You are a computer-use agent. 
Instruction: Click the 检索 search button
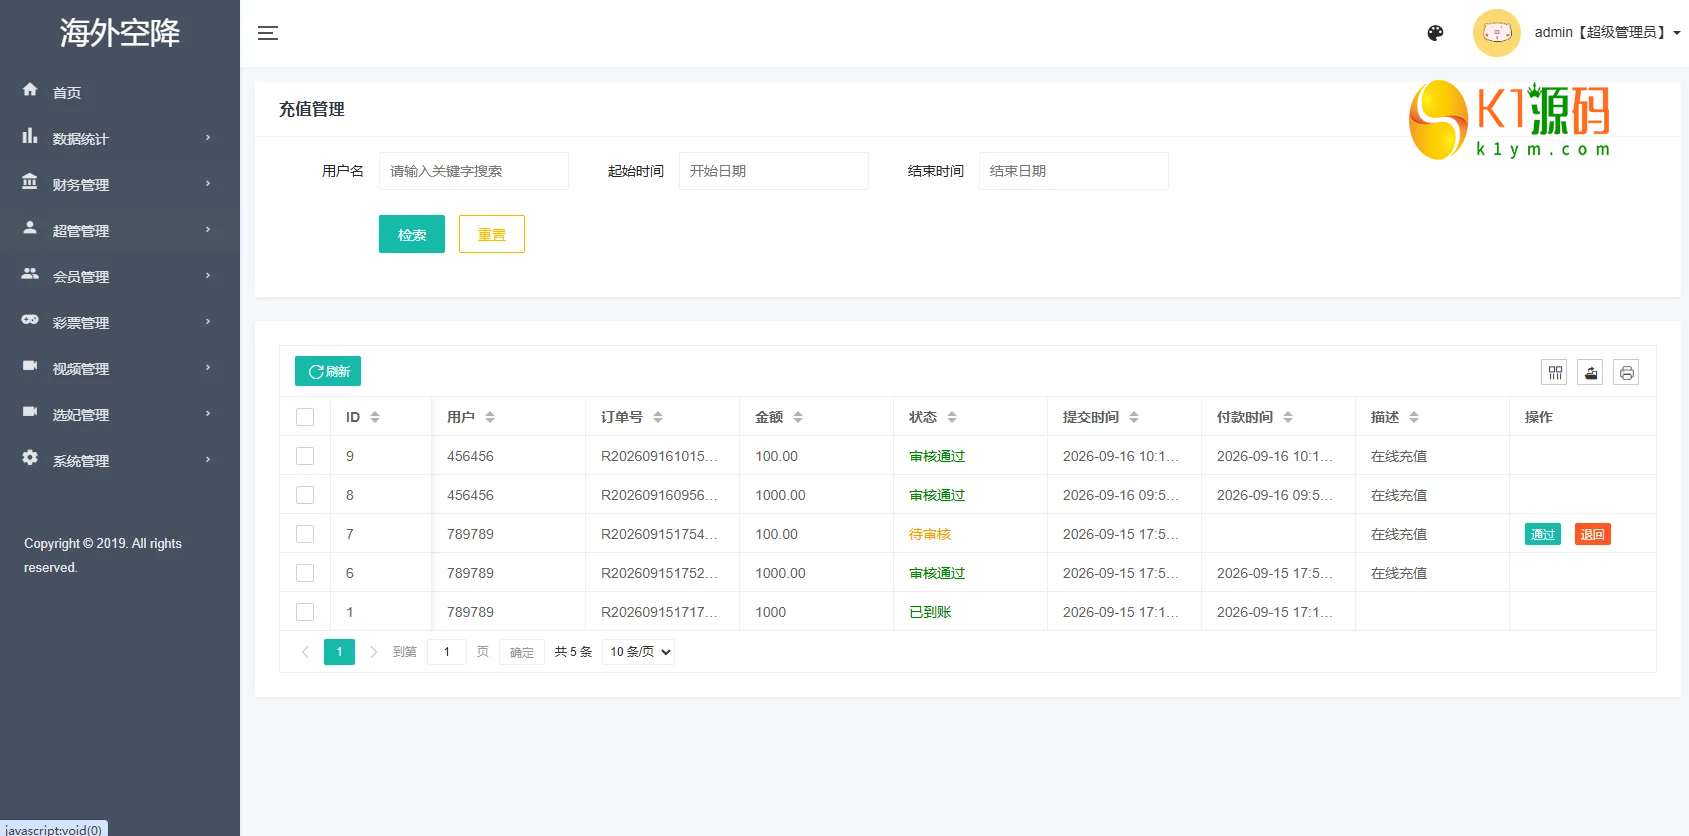(412, 234)
